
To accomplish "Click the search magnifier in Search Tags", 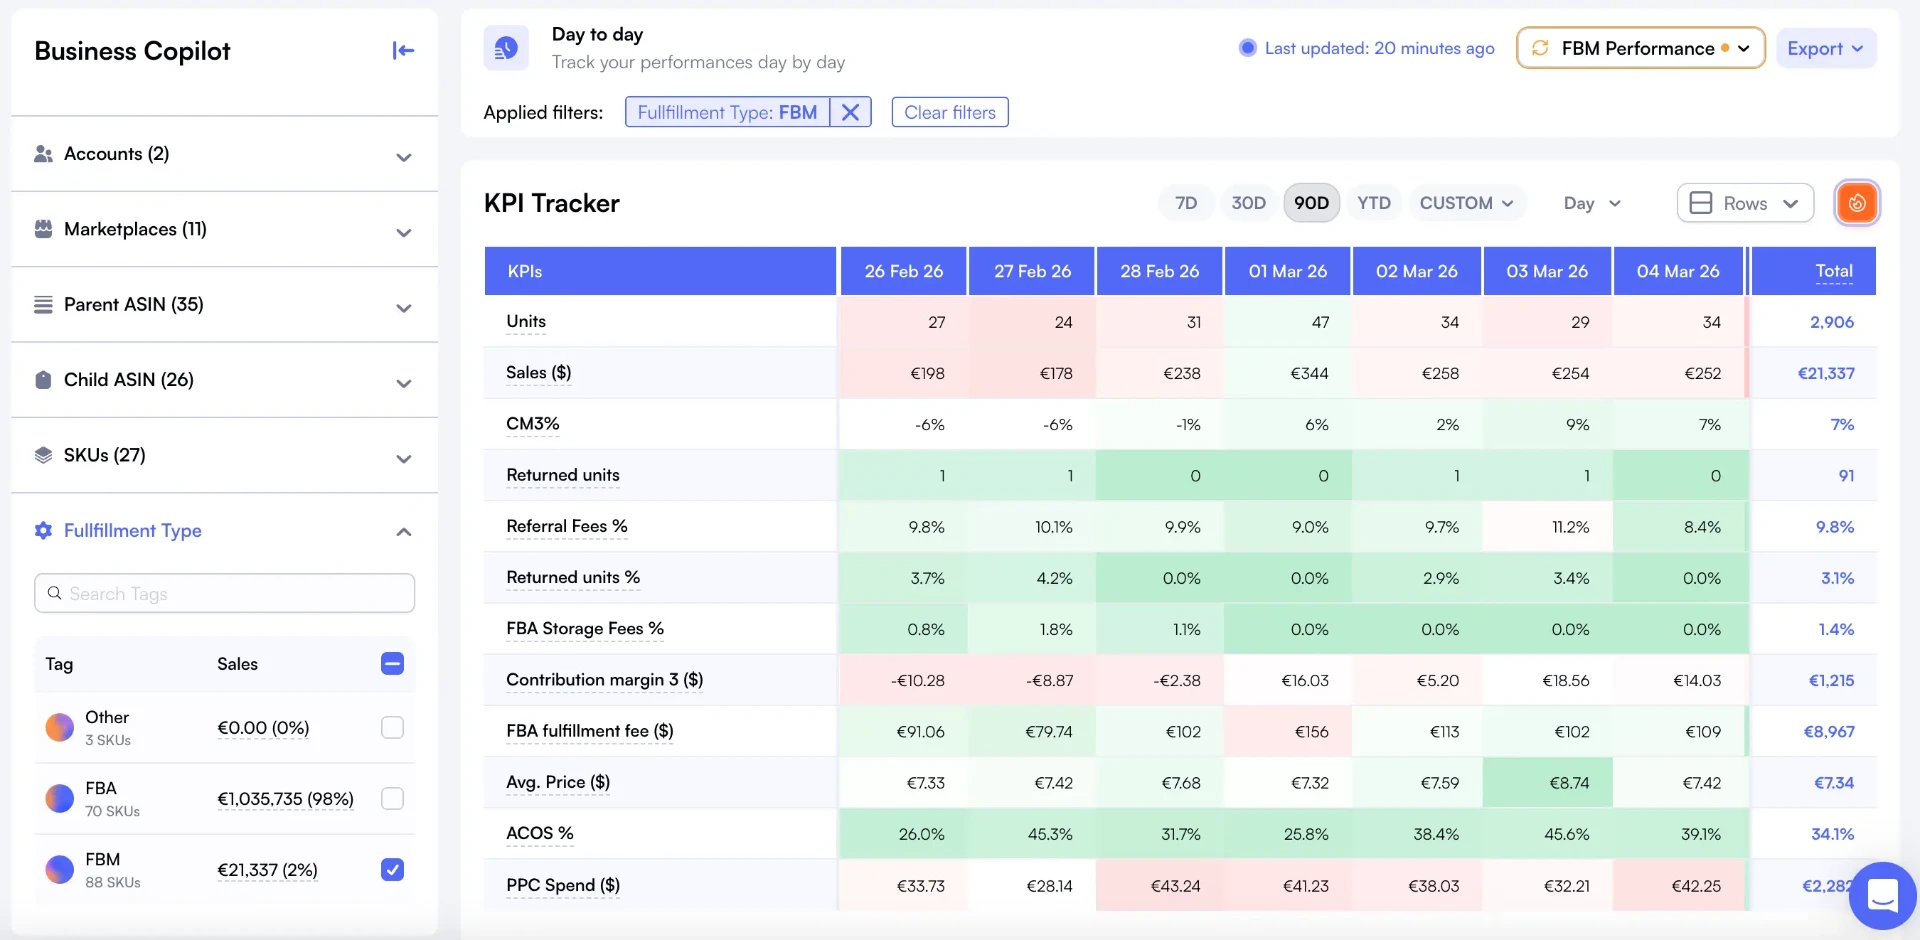I will (54, 593).
